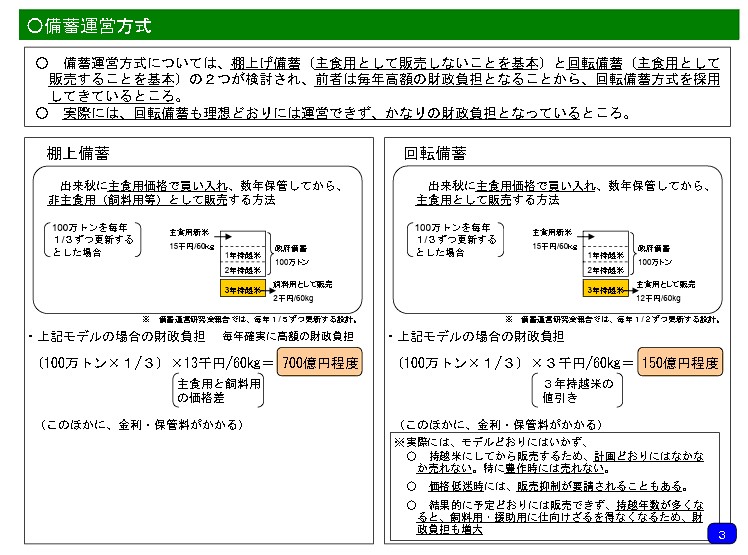Click yellow 3年持越米 box in 棚上備蓄 diagram
748x555 pixels.
point(243,289)
